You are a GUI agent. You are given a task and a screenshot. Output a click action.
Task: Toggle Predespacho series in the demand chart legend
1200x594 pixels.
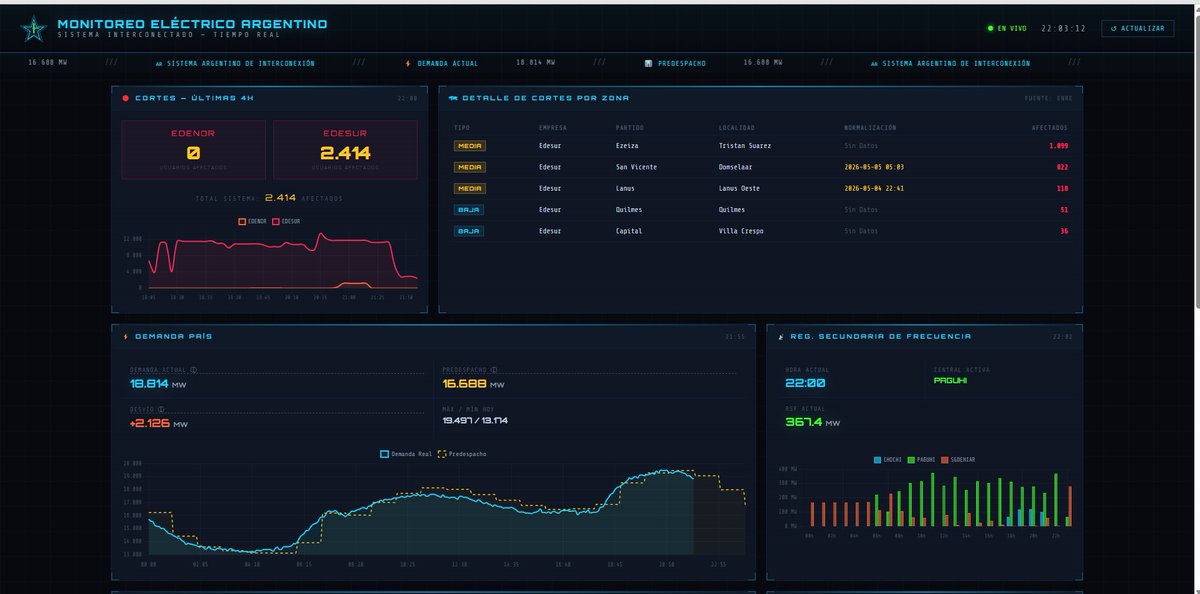(x=463, y=454)
